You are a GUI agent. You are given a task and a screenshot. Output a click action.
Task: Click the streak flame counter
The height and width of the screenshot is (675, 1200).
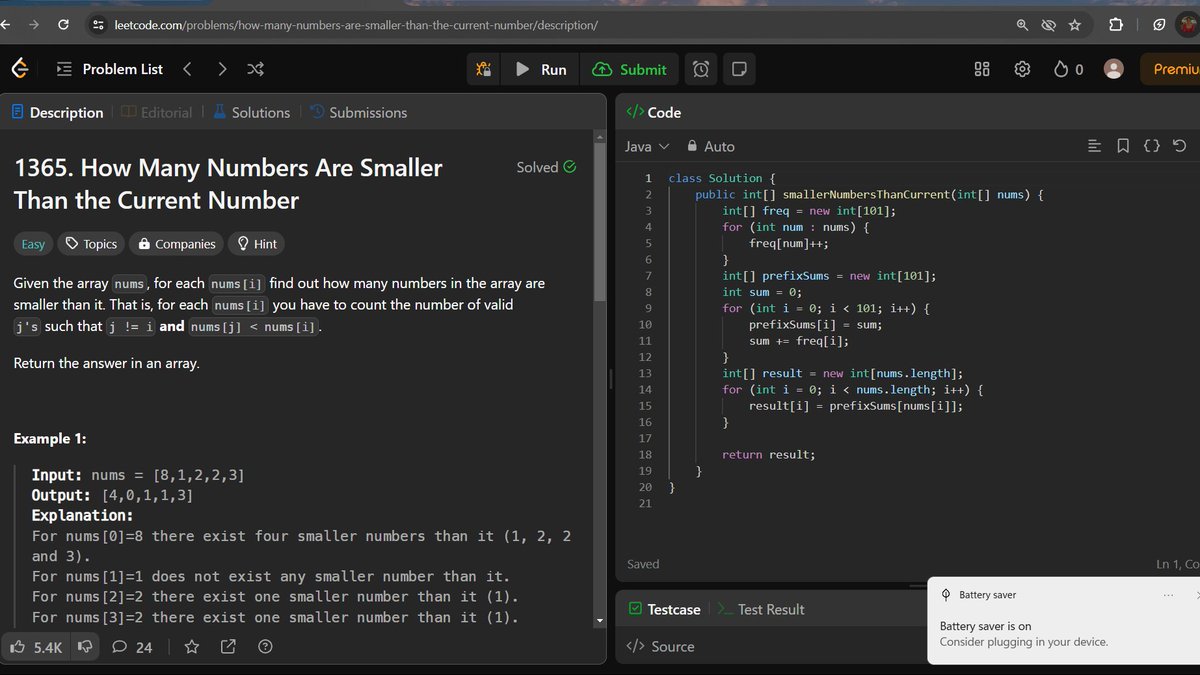1068,69
